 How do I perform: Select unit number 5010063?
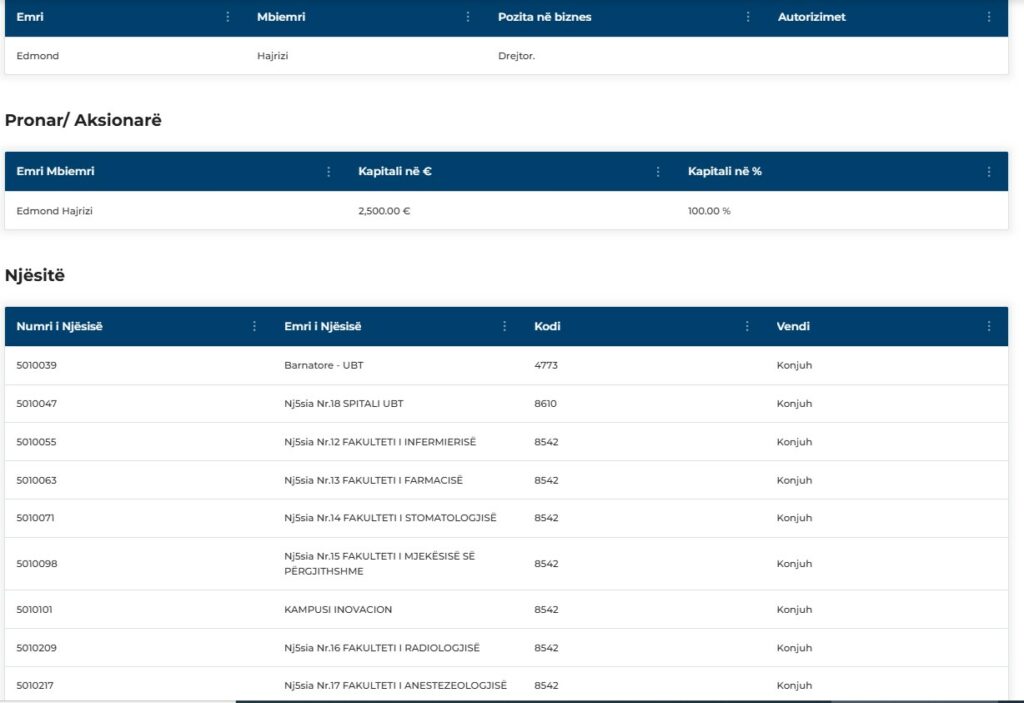pos(37,480)
